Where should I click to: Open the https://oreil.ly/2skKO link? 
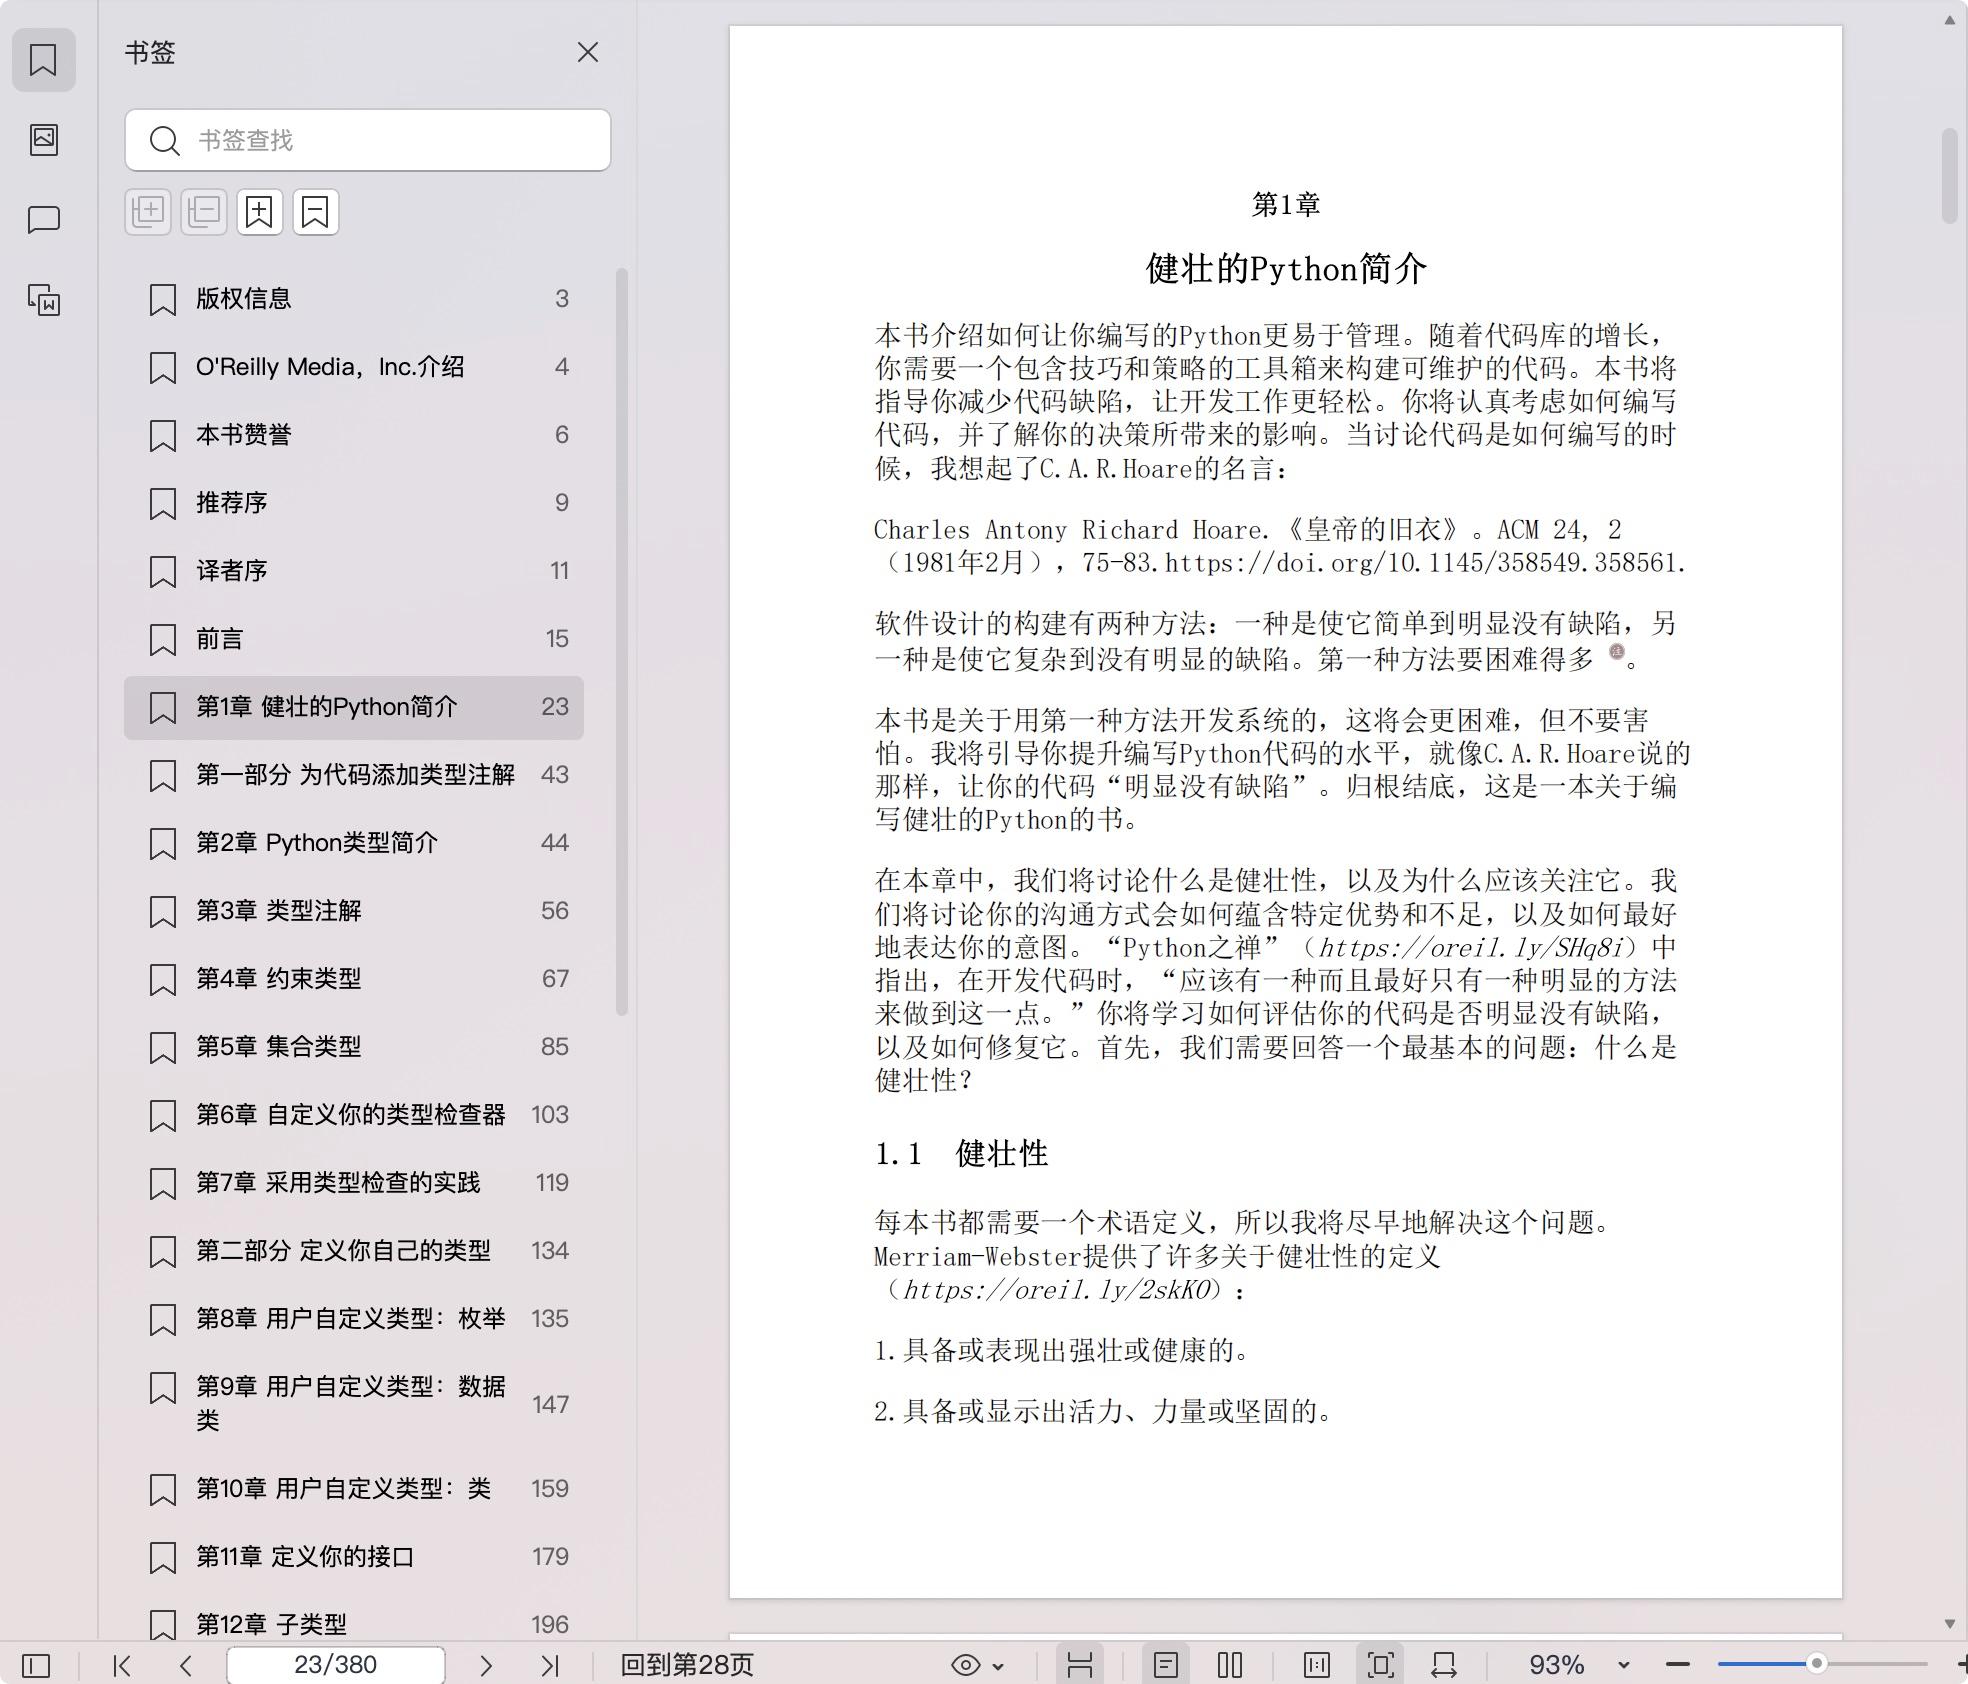[x=1057, y=1290]
